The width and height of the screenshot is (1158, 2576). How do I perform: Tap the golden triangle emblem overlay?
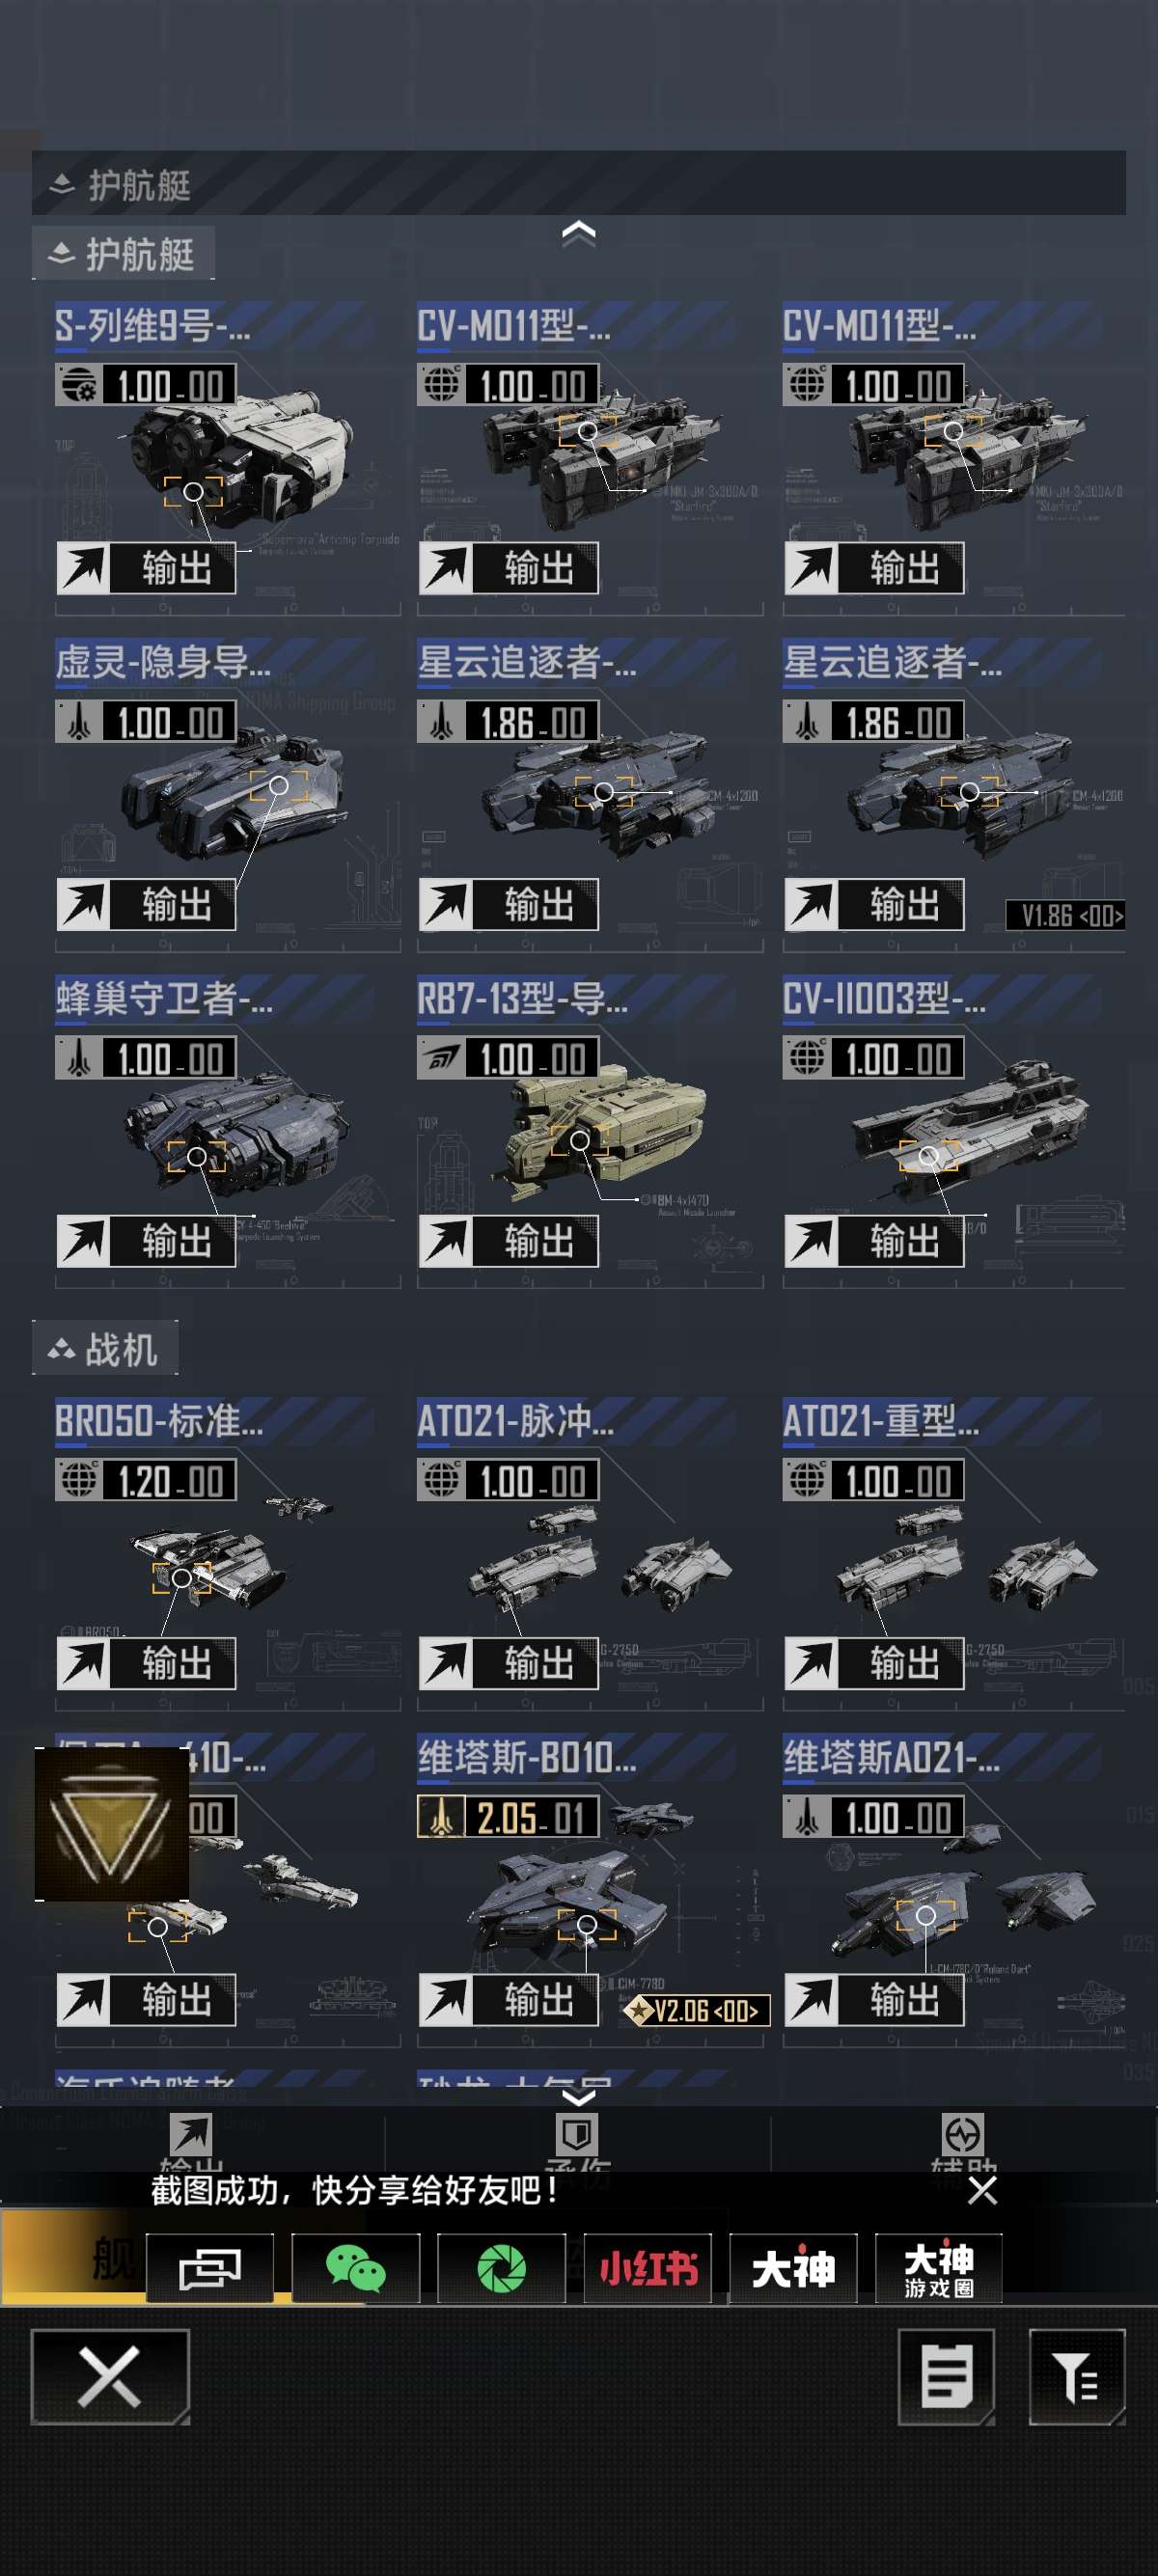pos(112,1823)
